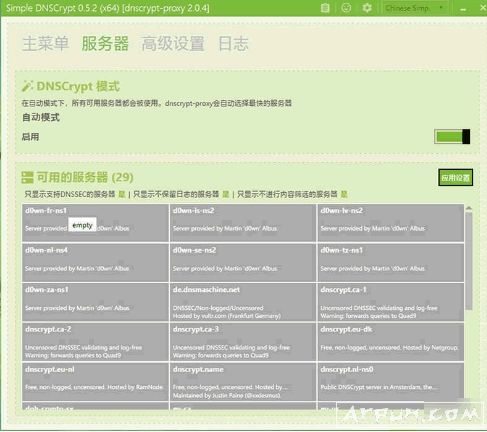Select server dnscrypt.ca-2

coord(95,342)
